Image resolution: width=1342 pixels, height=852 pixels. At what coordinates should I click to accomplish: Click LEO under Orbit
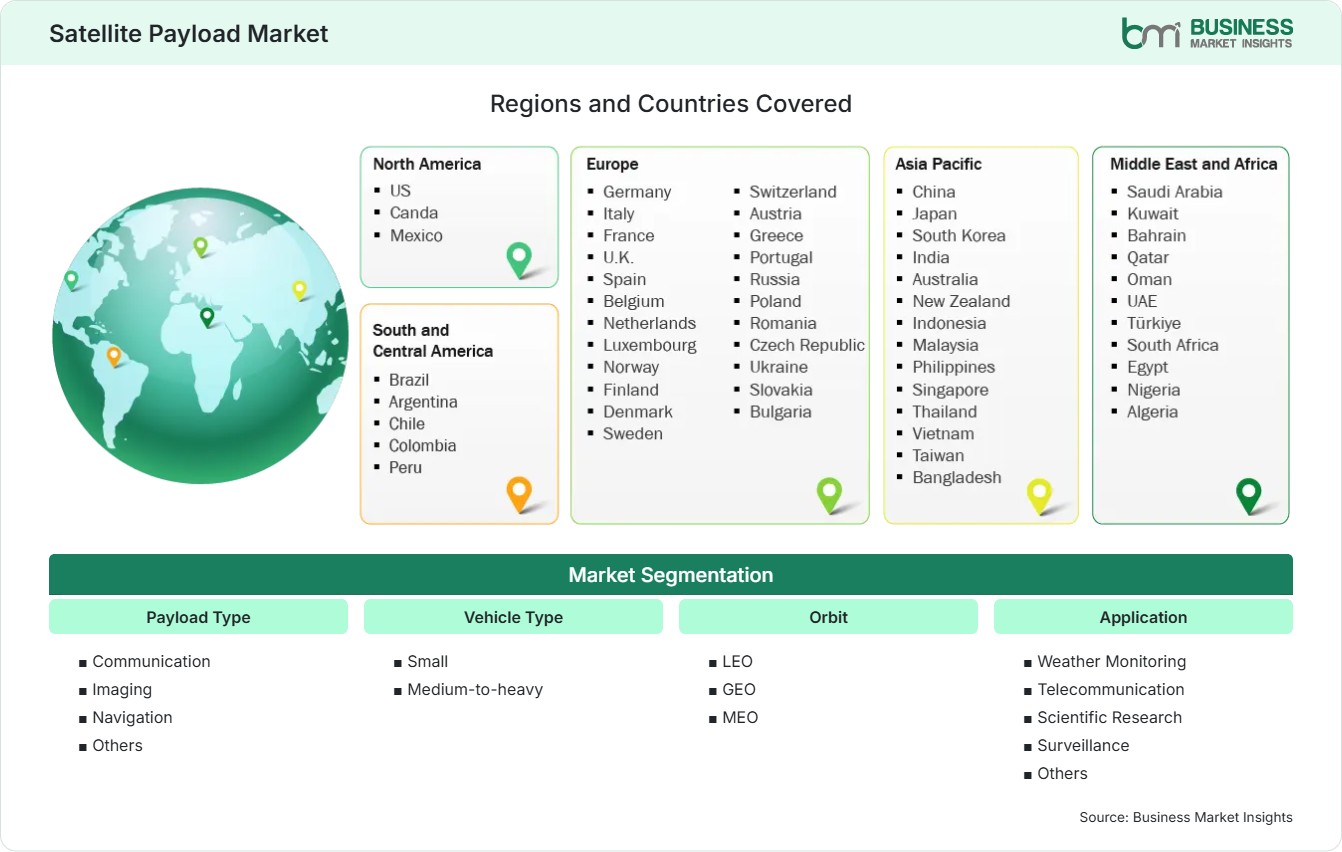tap(737, 661)
